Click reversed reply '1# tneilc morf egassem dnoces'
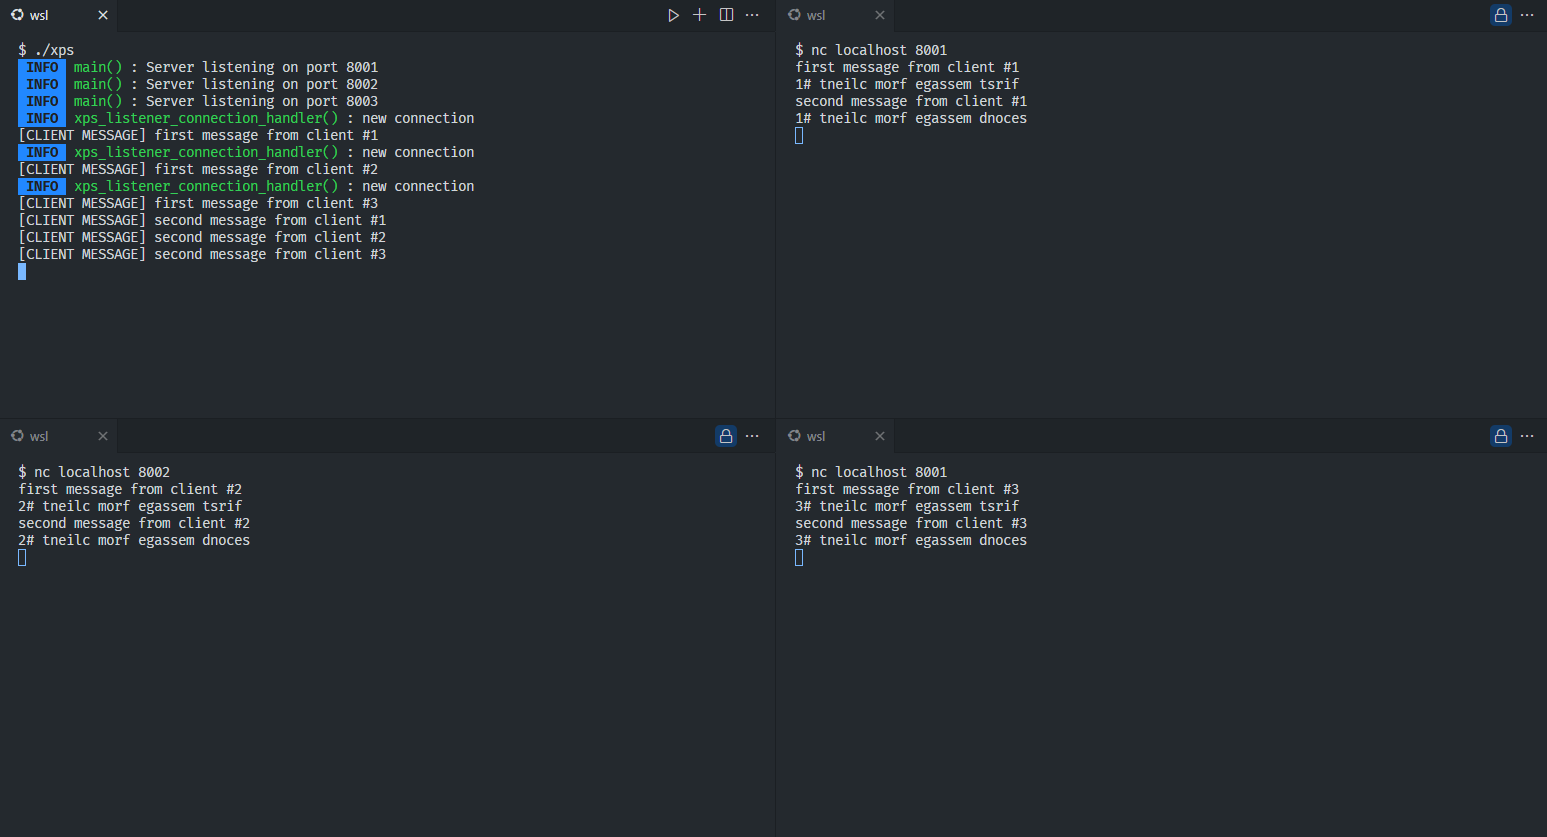1547x837 pixels. pyautogui.click(x=911, y=118)
